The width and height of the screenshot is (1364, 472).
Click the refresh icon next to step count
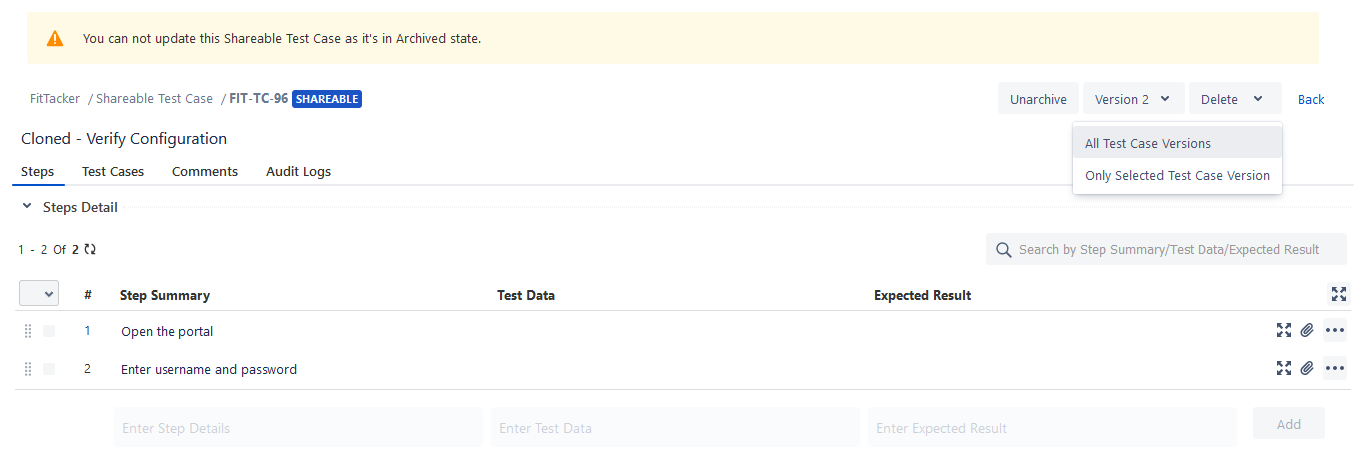[x=90, y=249]
